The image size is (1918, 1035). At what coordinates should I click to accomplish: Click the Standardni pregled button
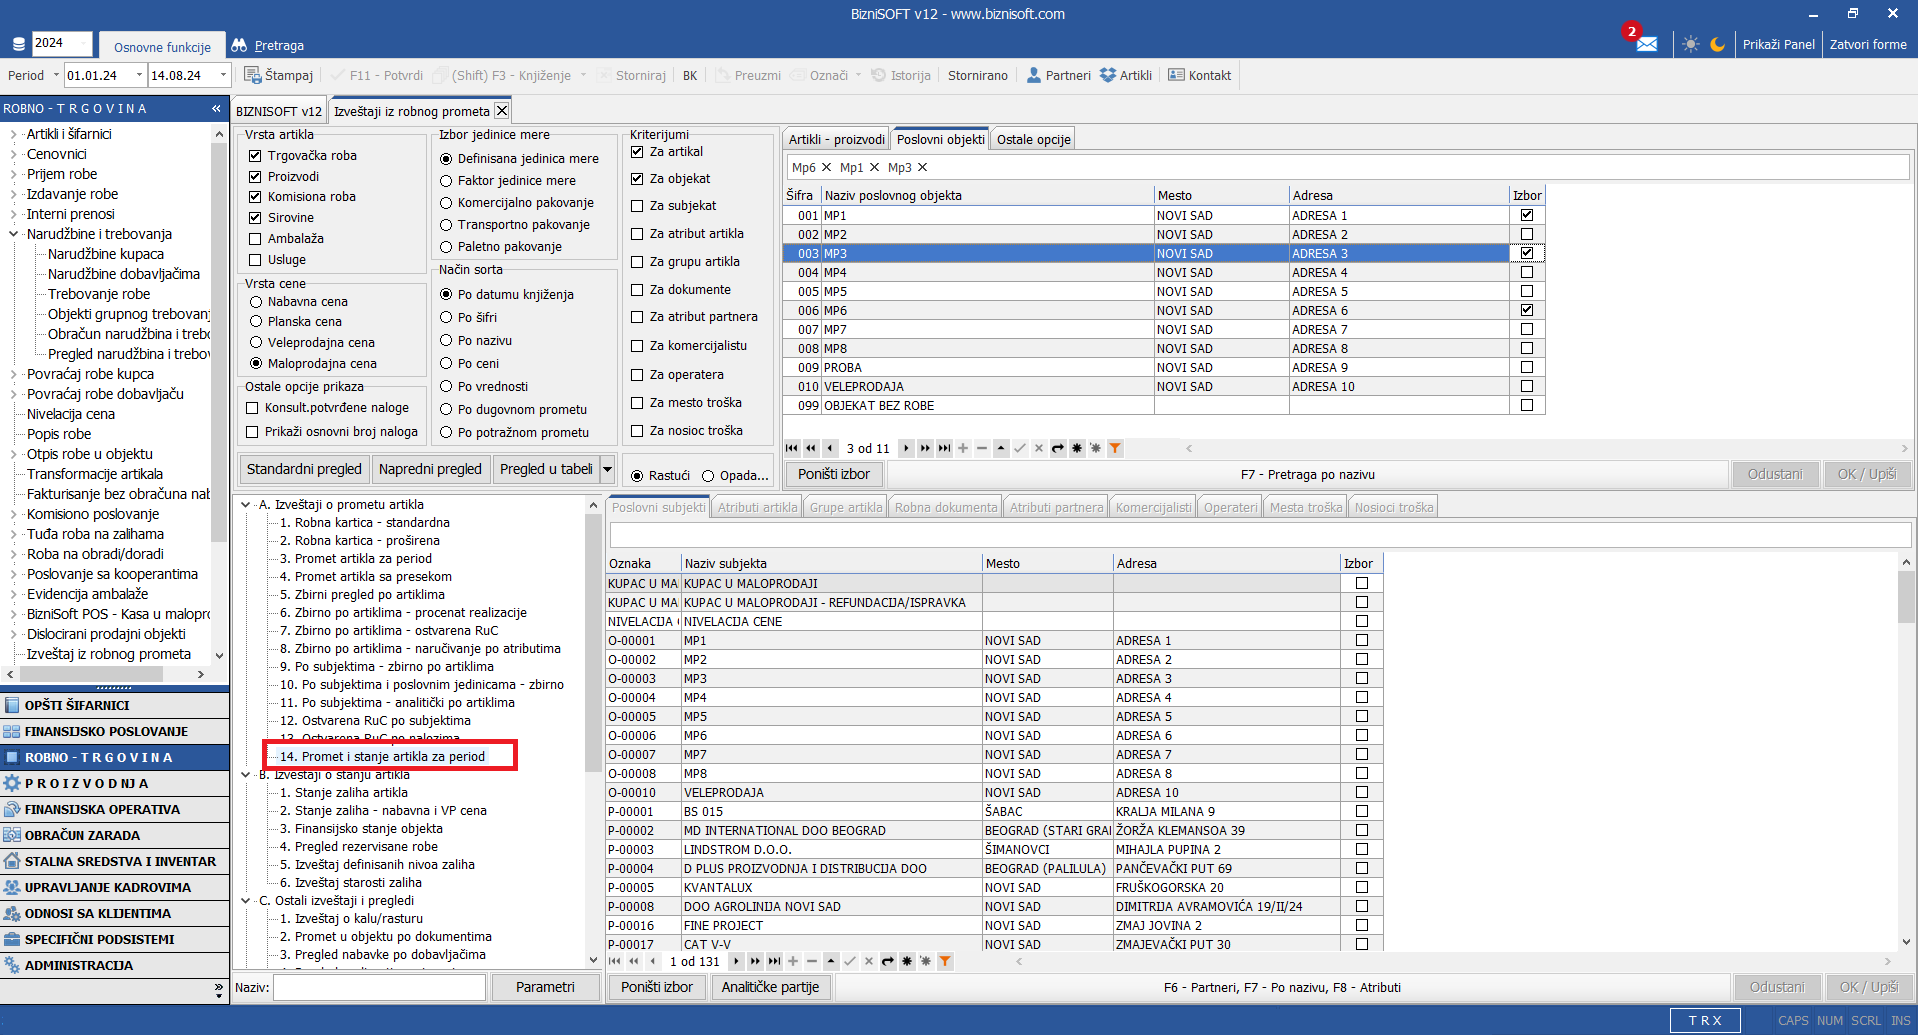304,469
